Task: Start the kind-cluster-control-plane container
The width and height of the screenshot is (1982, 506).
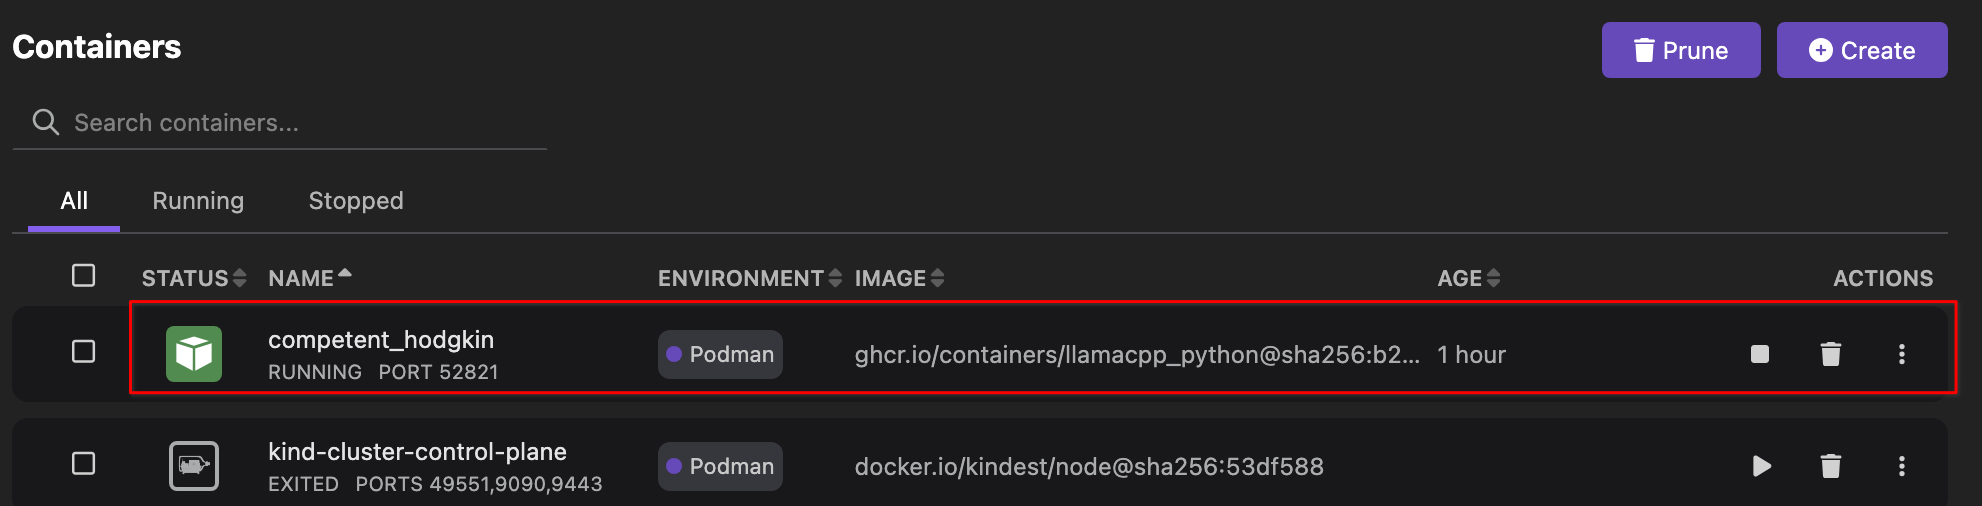Action: [x=1762, y=466]
